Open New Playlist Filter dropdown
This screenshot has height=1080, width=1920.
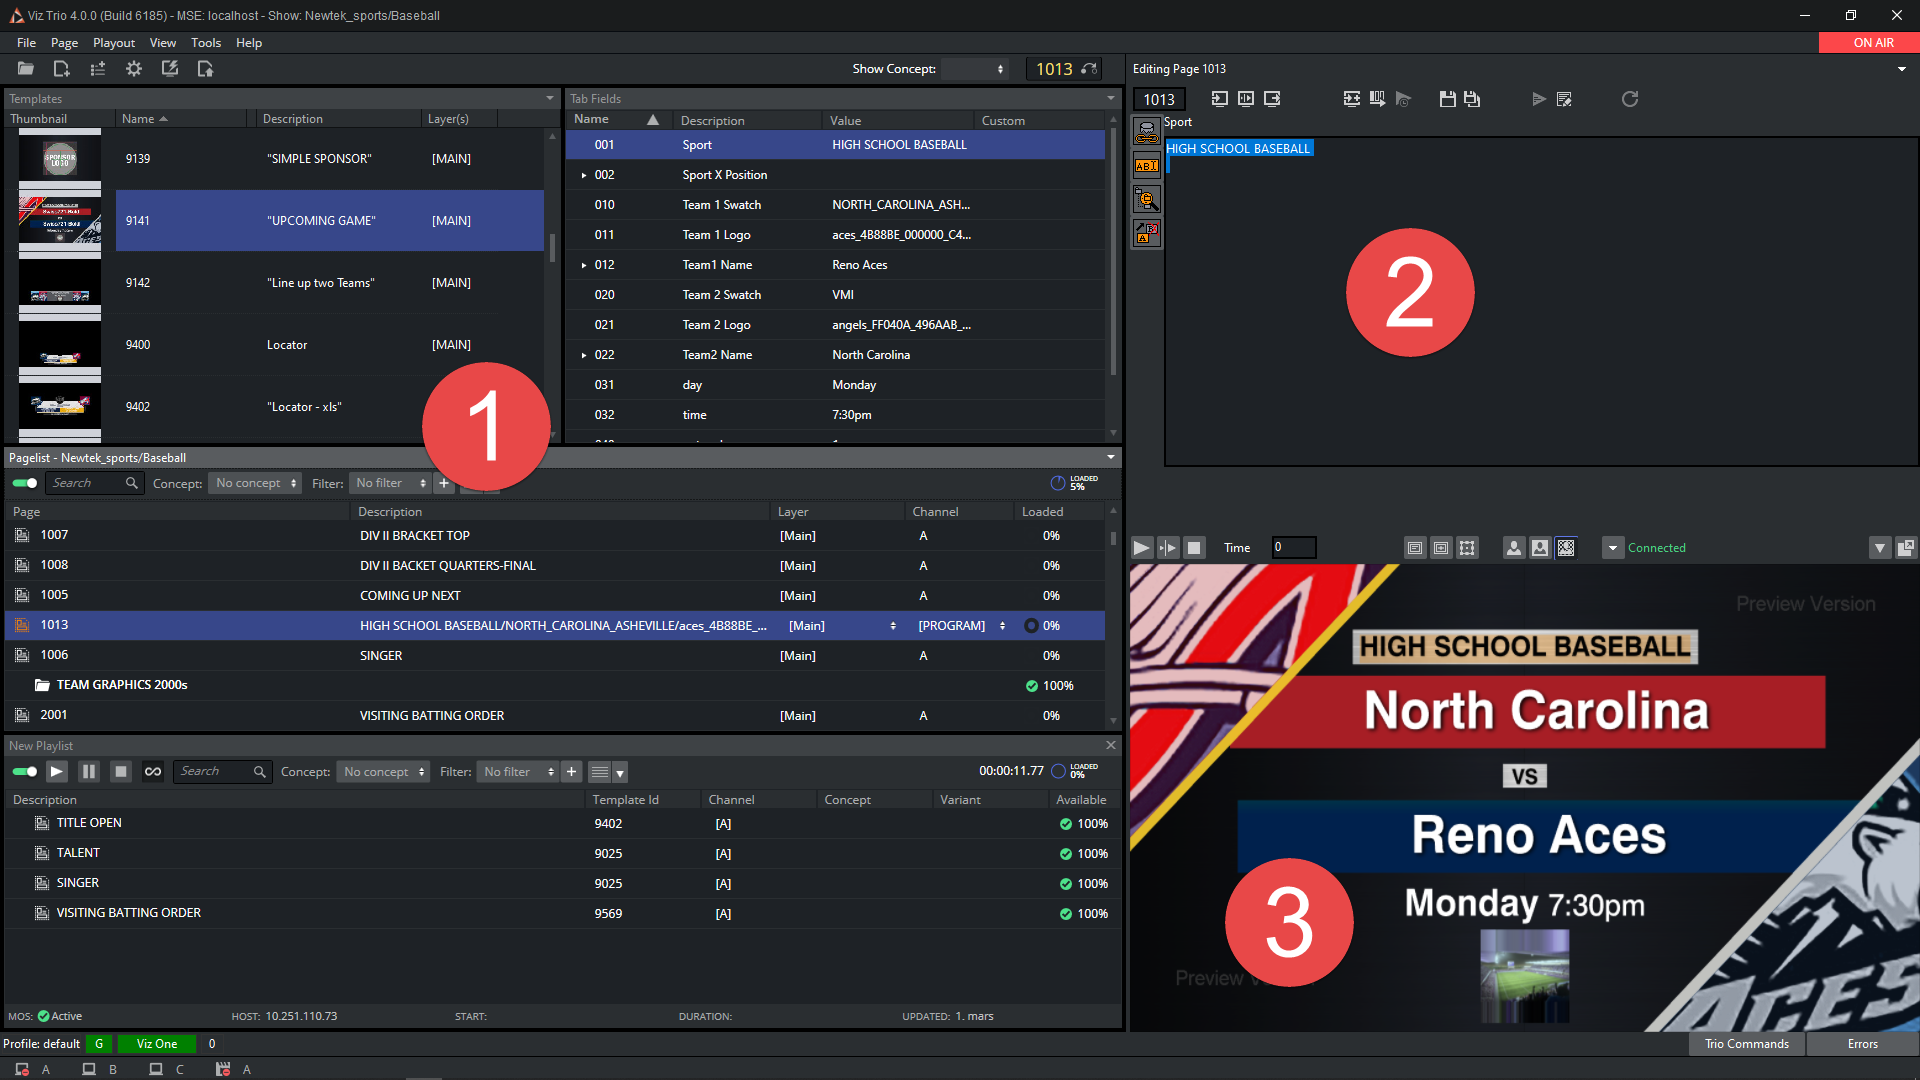518,772
